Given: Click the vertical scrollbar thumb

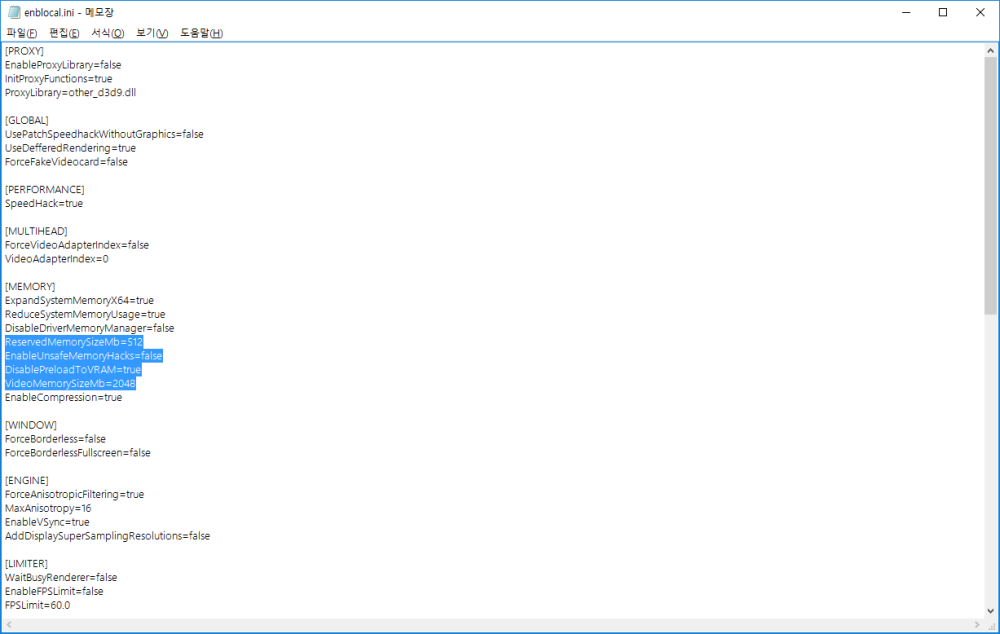Looking at the screenshot, I should (990, 185).
